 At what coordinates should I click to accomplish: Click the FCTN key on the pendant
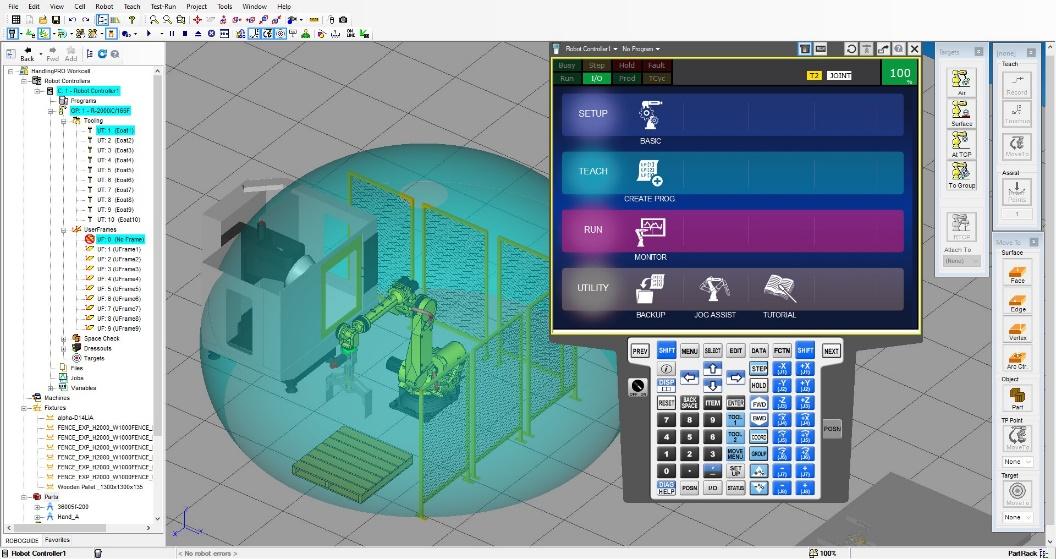click(782, 351)
